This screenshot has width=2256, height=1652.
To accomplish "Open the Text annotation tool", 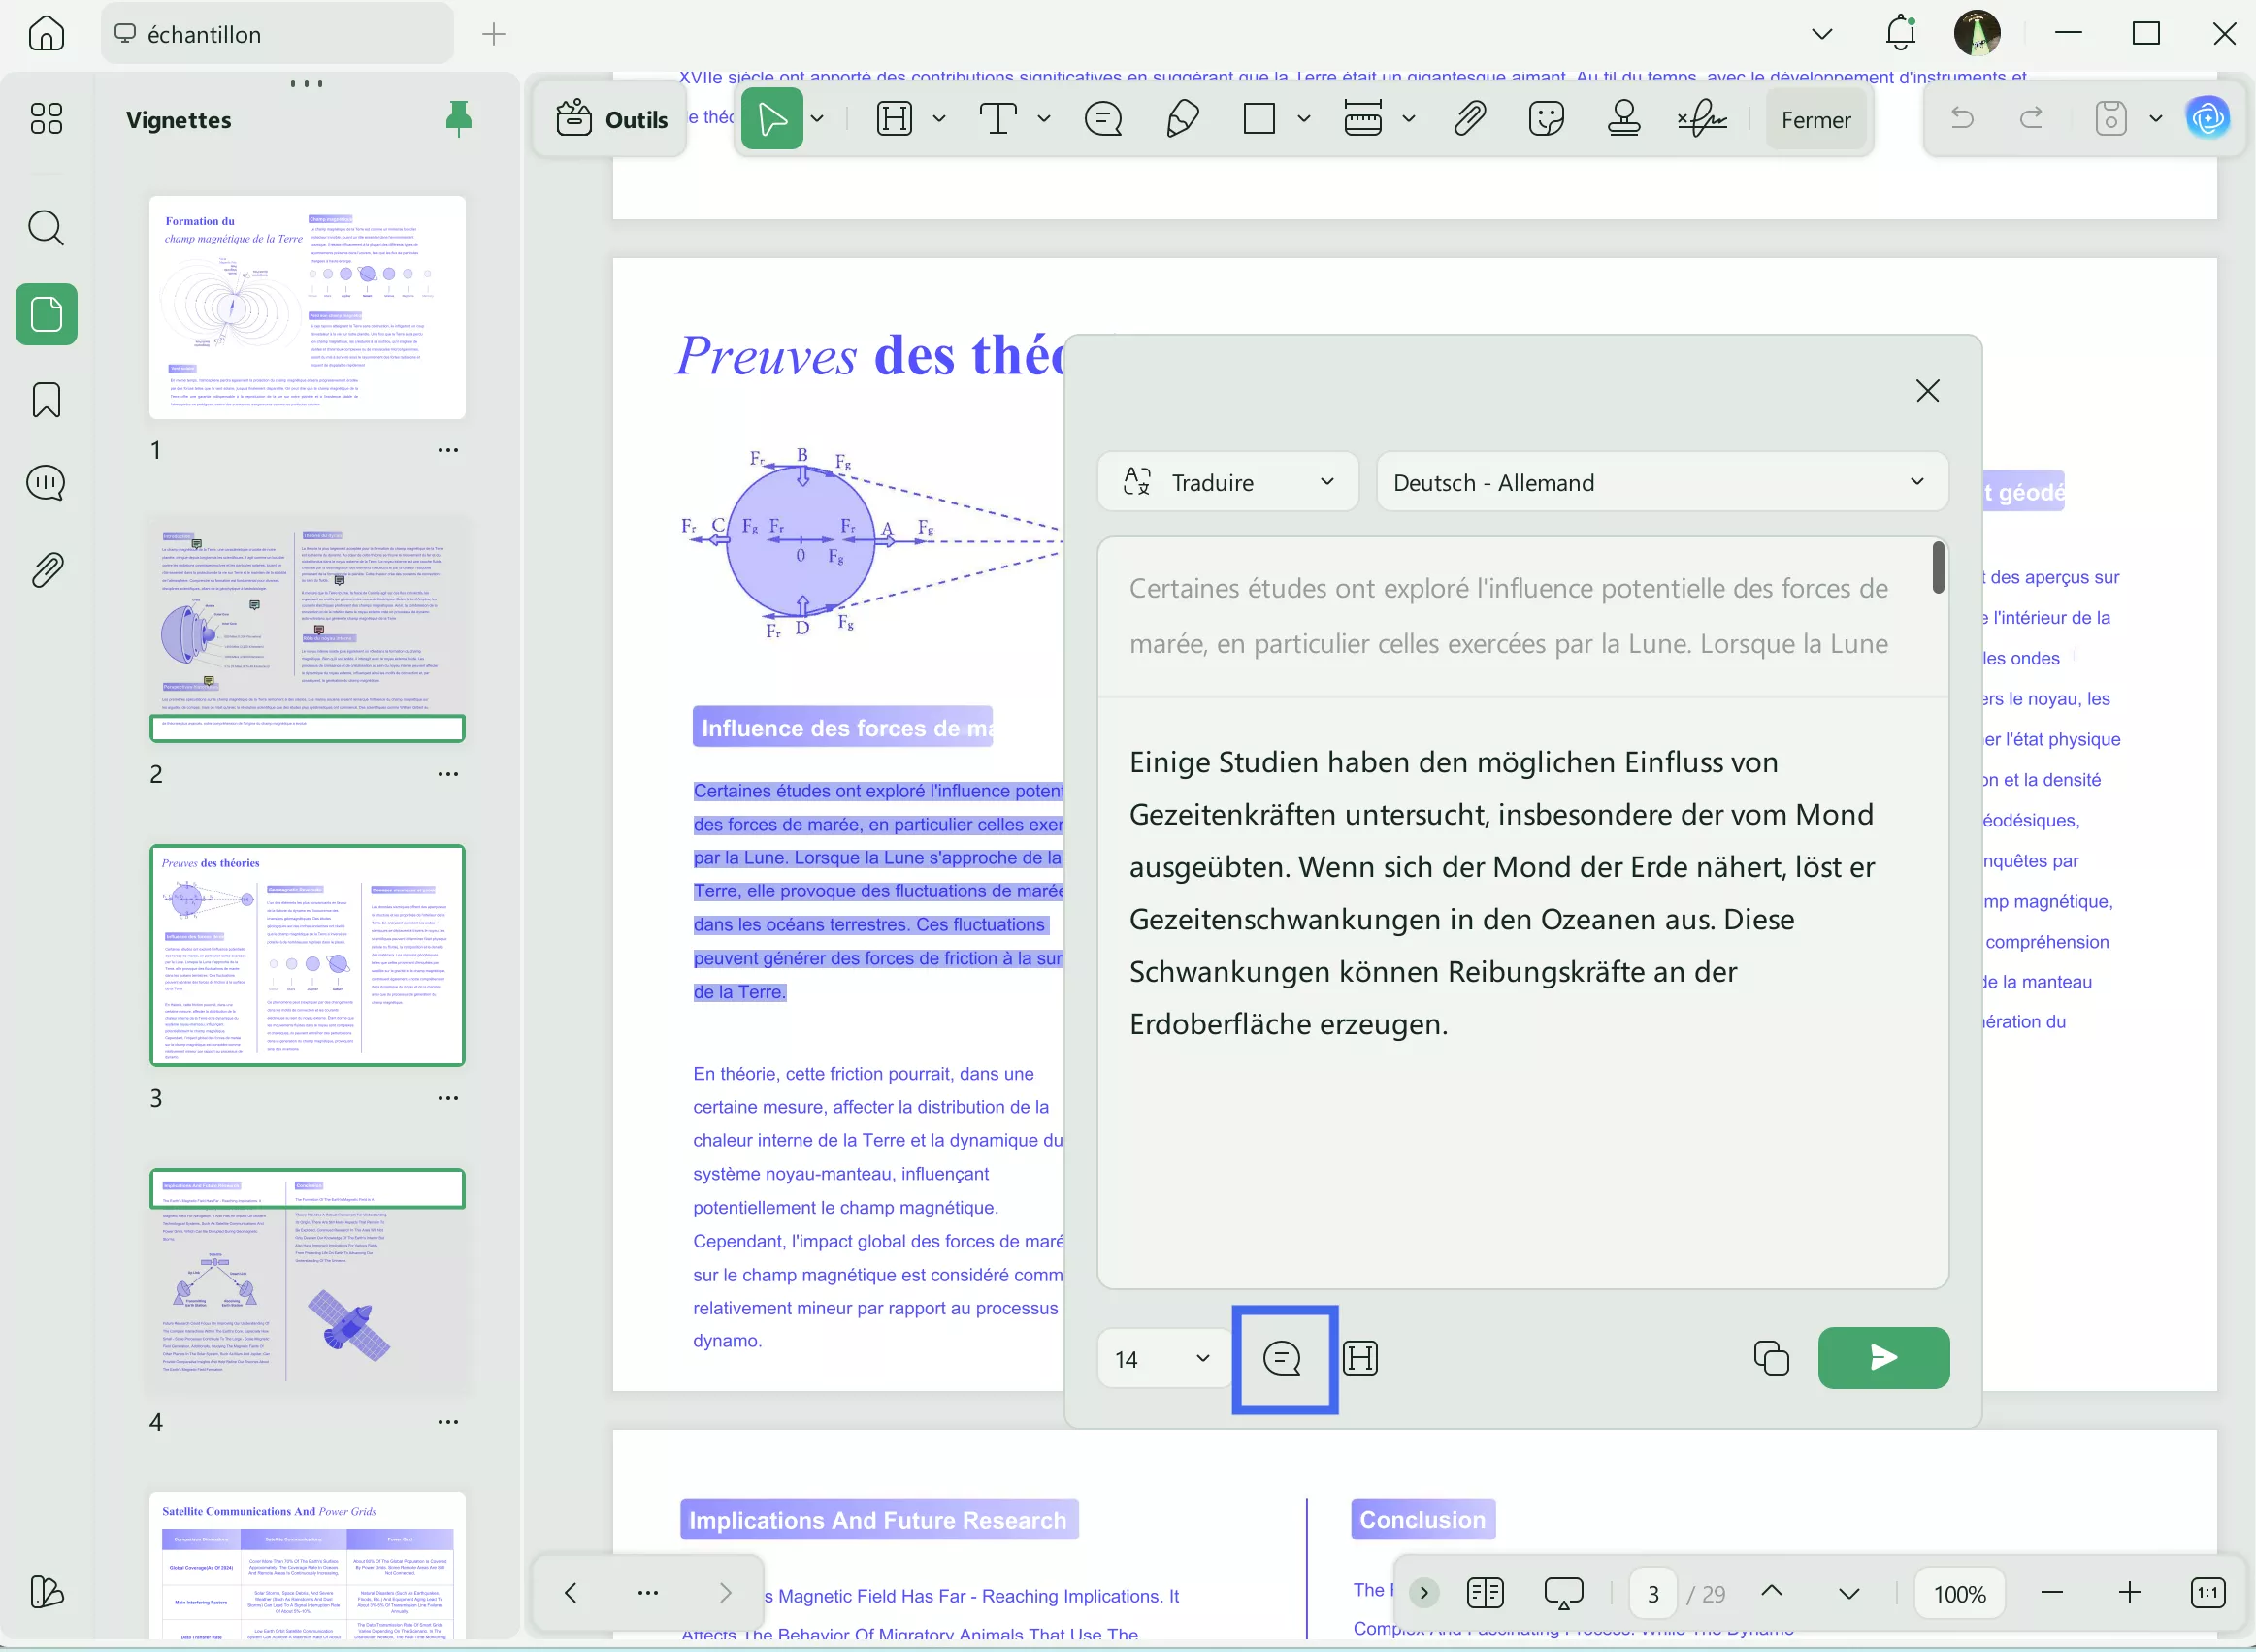I will pyautogui.click(x=1000, y=118).
